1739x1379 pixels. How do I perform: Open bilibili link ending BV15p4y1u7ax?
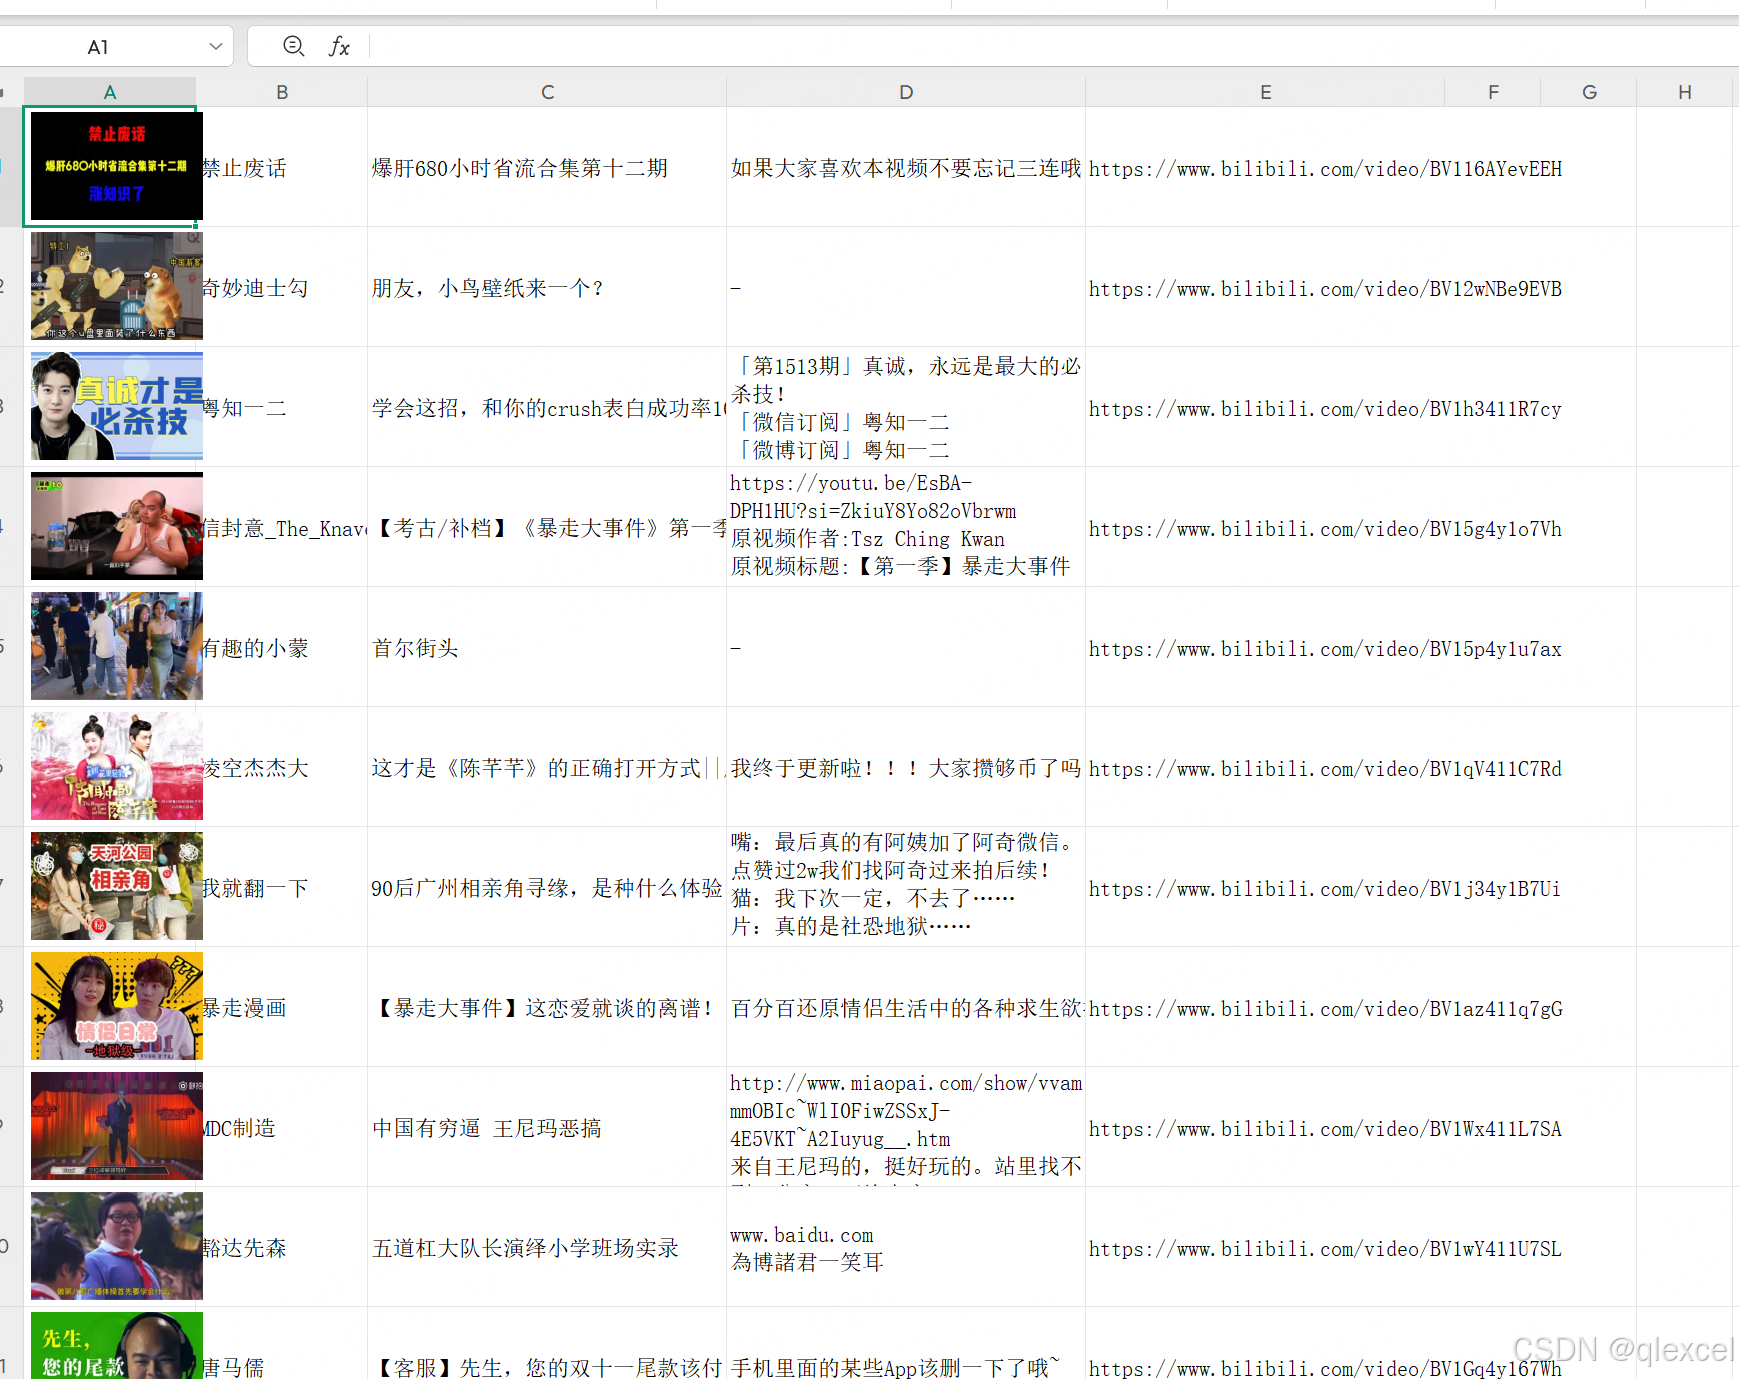tap(1325, 649)
